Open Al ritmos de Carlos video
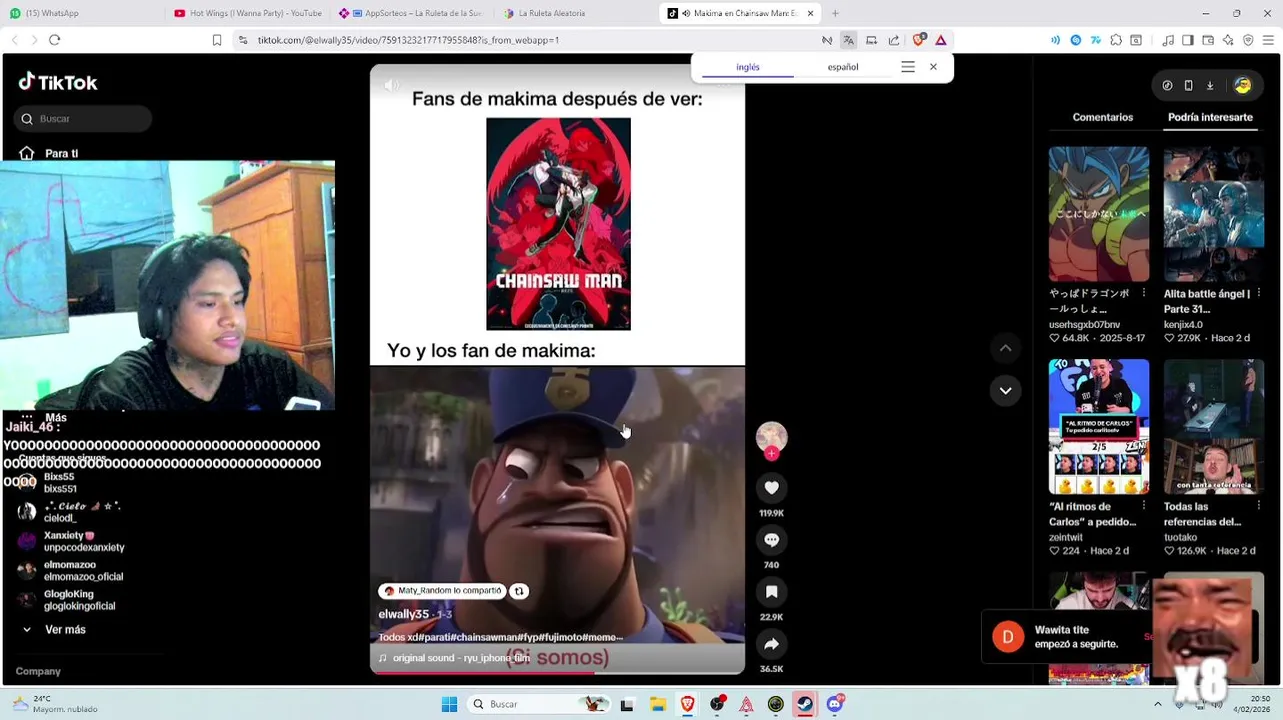 [x=1098, y=427]
